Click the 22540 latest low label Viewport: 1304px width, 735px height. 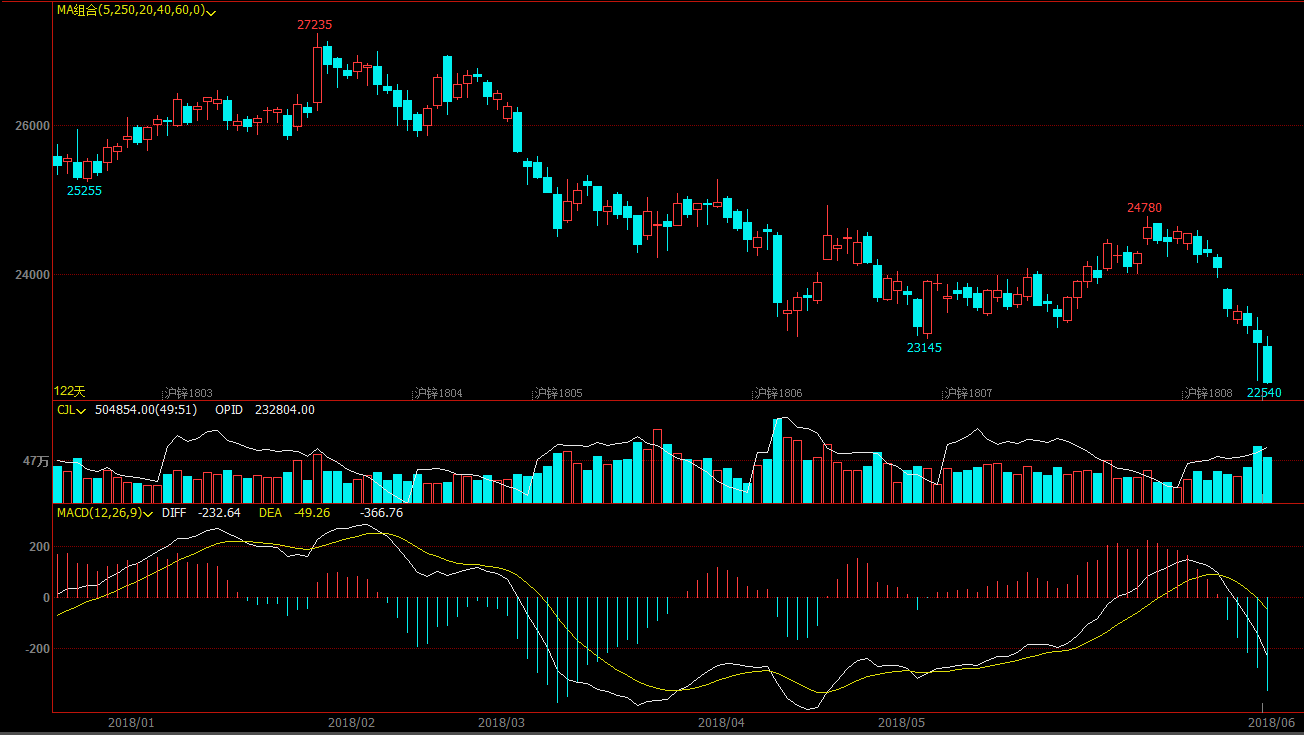pyautogui.click(x=1264, y=393)
